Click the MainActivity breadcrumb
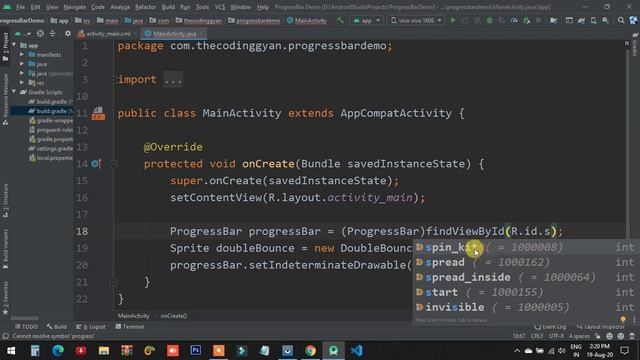 [x=133, y=316]
